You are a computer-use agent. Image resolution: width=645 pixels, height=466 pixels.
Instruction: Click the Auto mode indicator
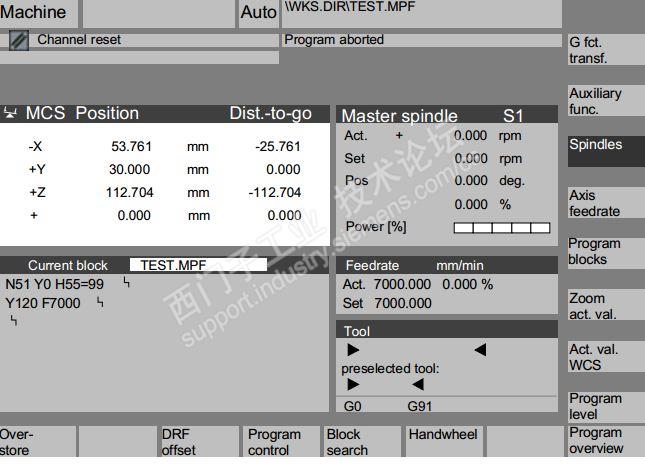click(x=259, y=12)
